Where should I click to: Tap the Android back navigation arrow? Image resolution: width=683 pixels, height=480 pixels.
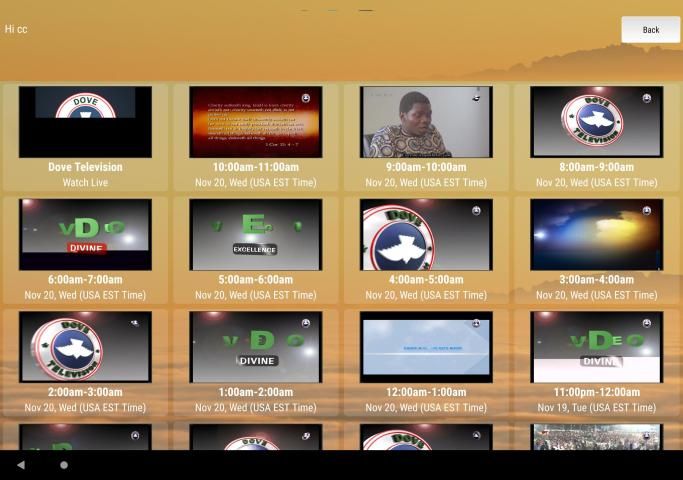[x=20, y=465]
